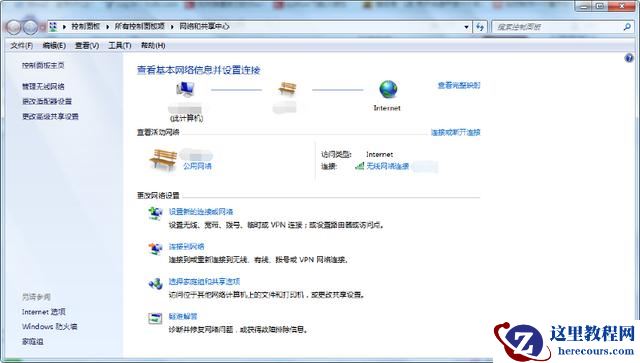
Task: Go to 控制面板主页 in sidebar
Action: (x=43, y=65)
